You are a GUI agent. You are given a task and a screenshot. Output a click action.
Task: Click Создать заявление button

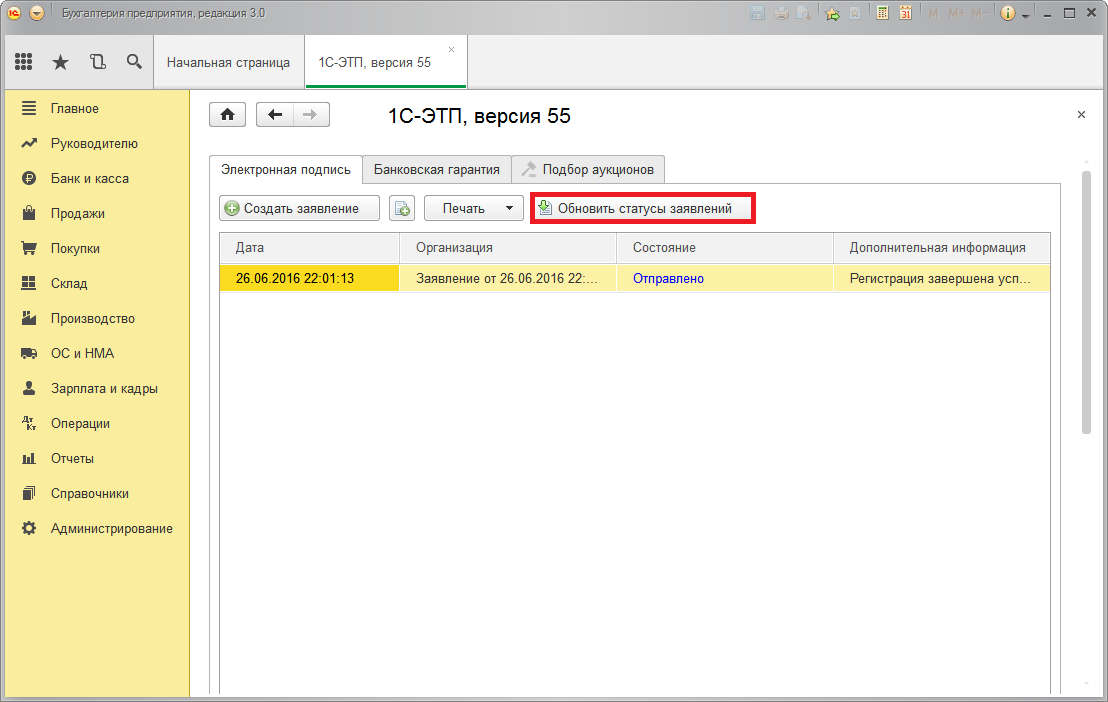click(x=300, y=208)
